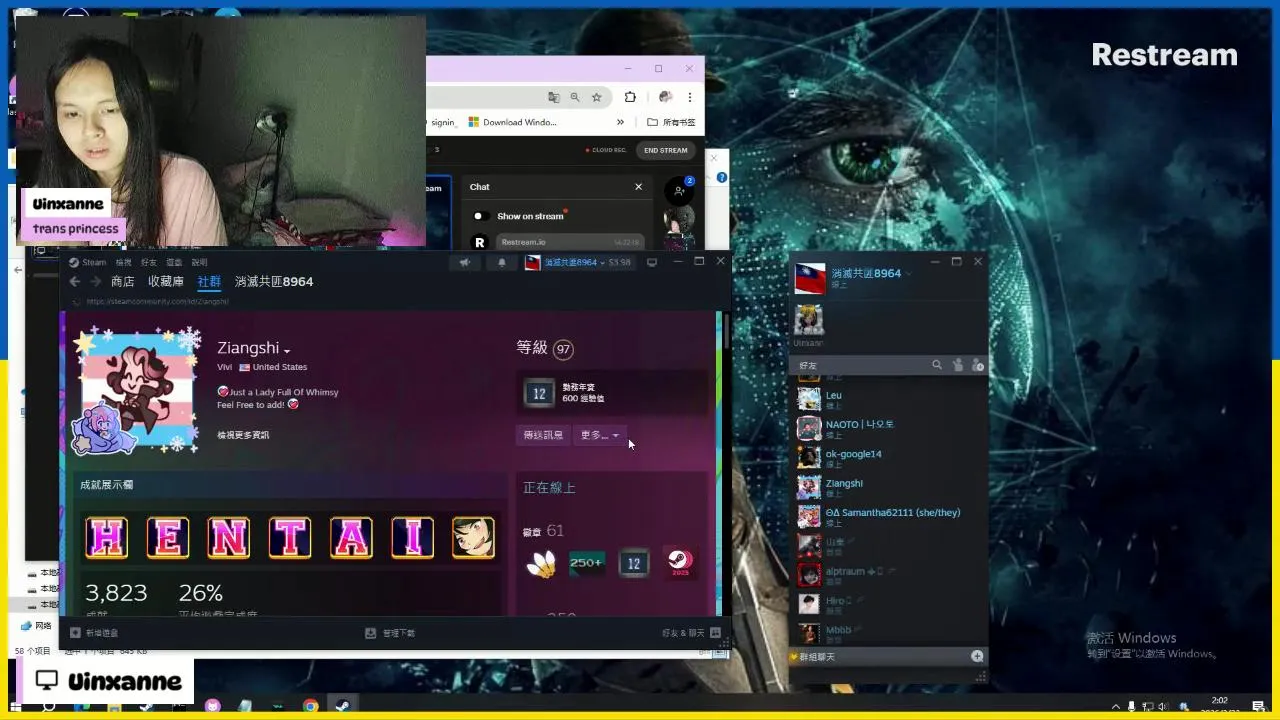Click 管理下載 (Manage downloads)

[390, 633]
